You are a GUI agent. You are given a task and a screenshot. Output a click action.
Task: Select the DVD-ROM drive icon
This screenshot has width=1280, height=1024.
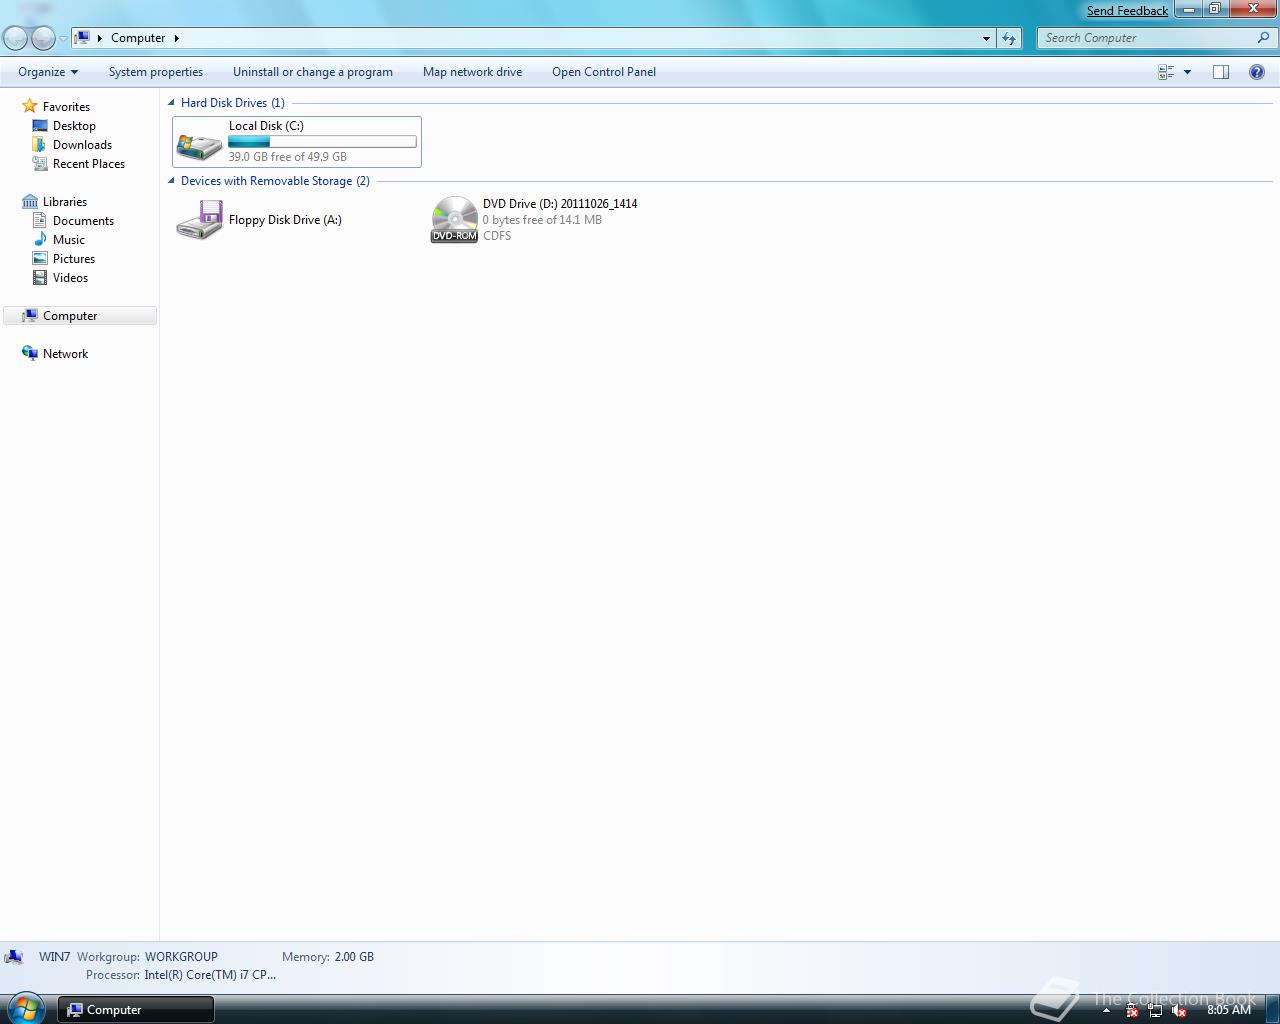click(x=454, y=220)
